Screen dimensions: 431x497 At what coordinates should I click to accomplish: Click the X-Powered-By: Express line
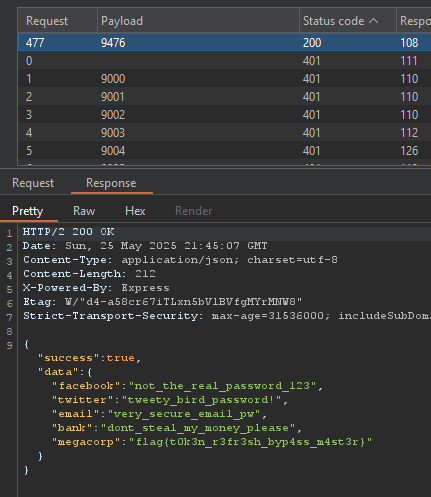tap(96, 288)
